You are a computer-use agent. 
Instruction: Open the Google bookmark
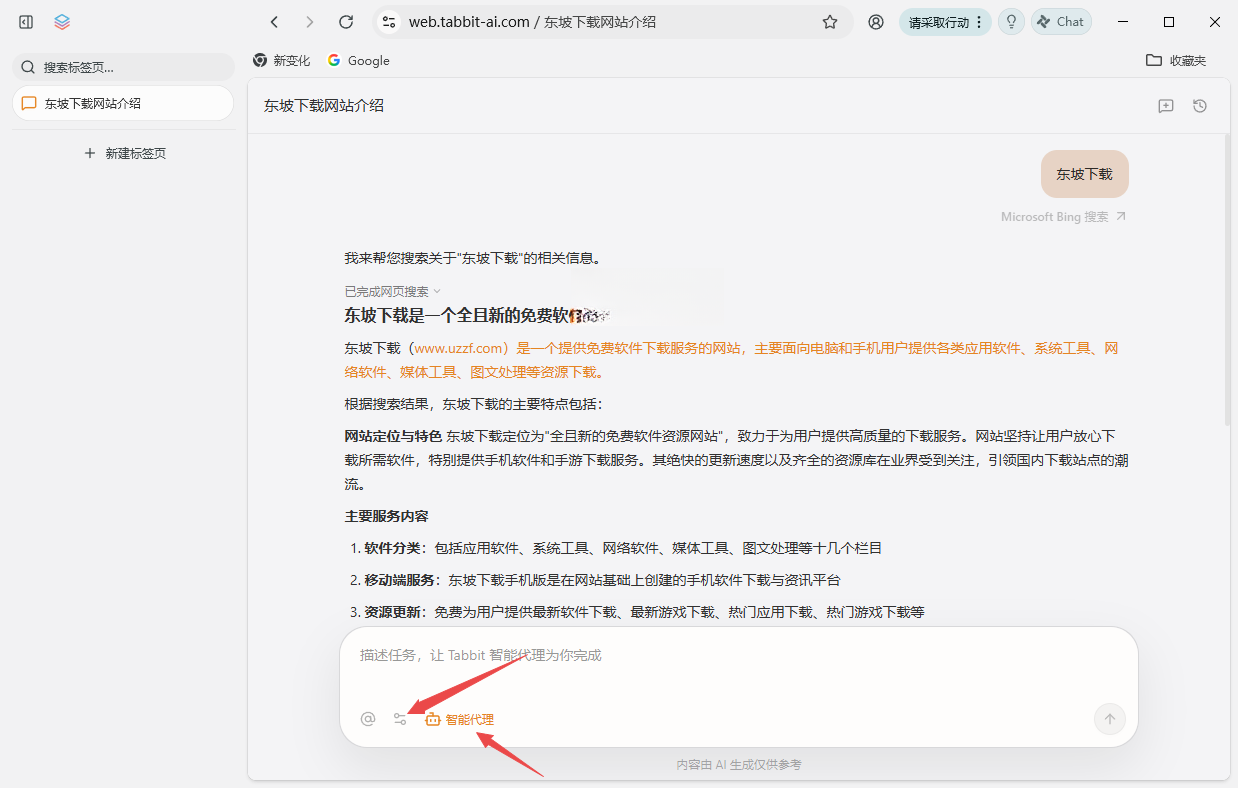coord(358,60)
